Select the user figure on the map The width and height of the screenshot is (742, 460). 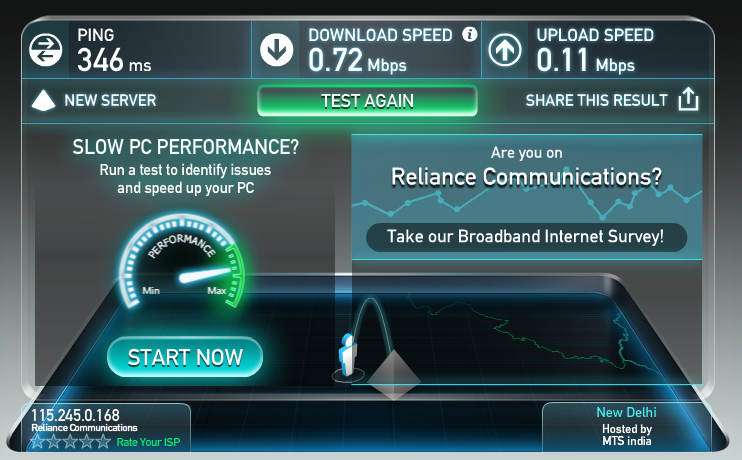(x=348, y=356)
